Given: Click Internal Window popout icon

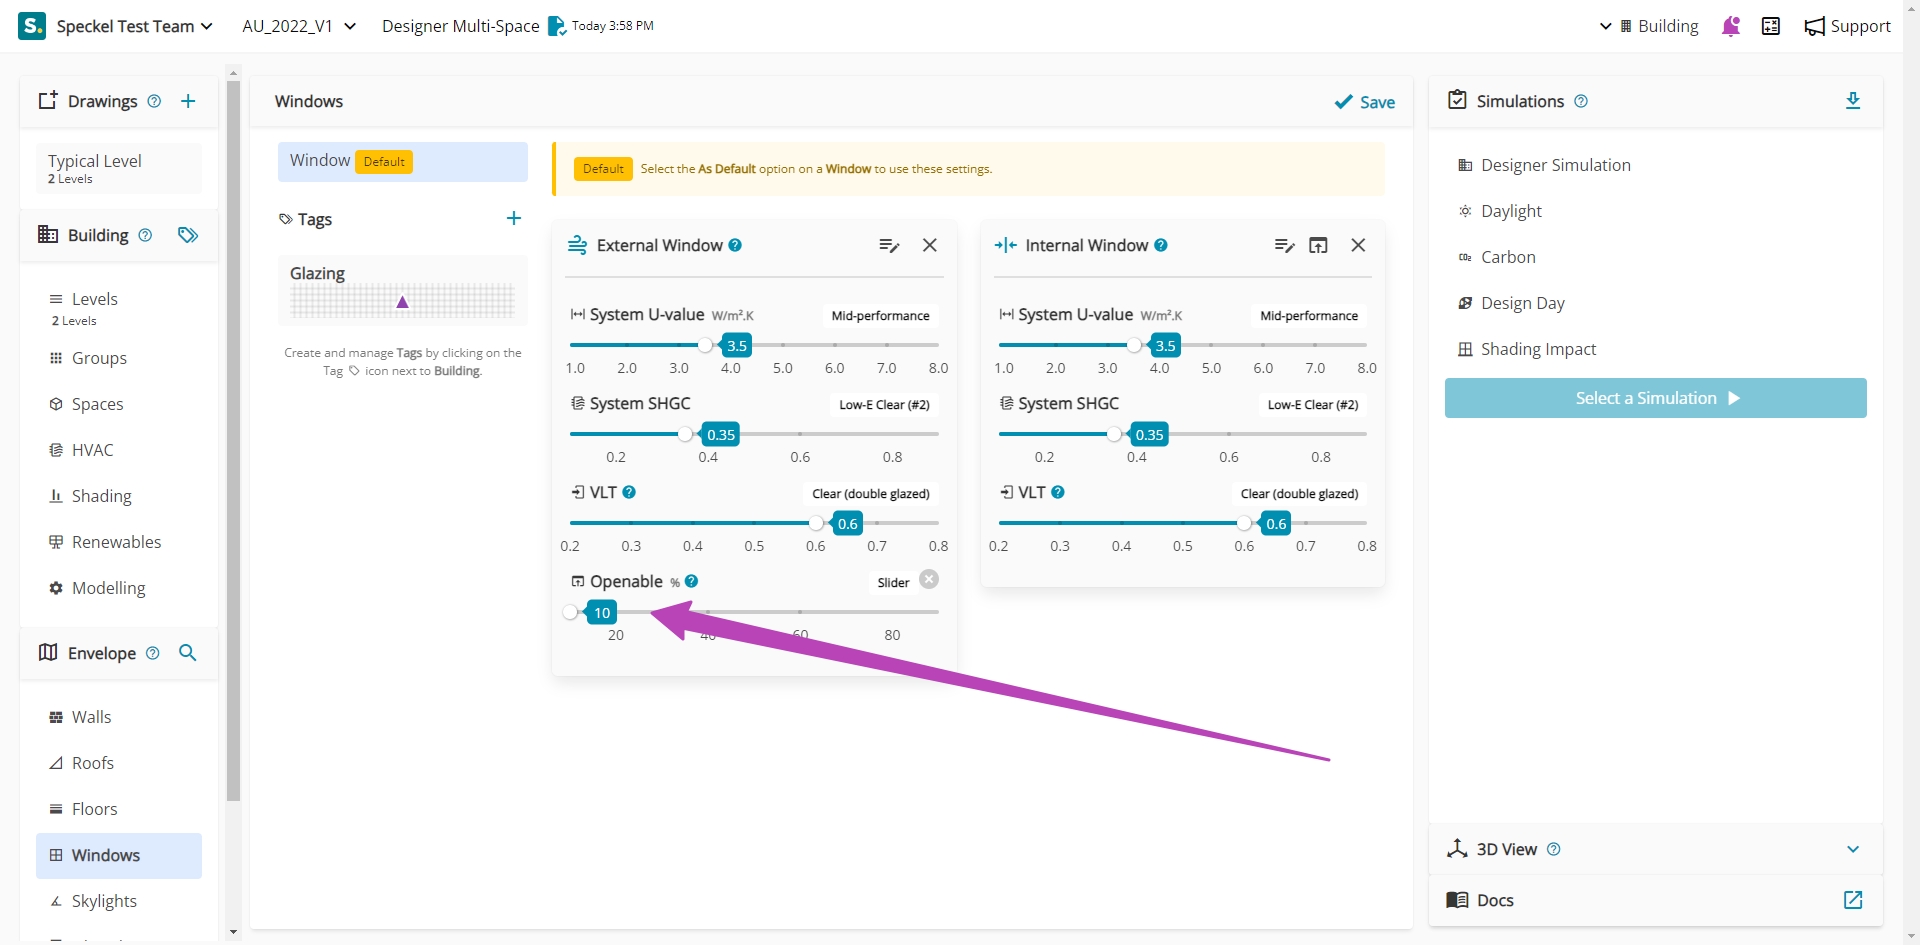Looking at the screenshot, I should coord(1318,245).
